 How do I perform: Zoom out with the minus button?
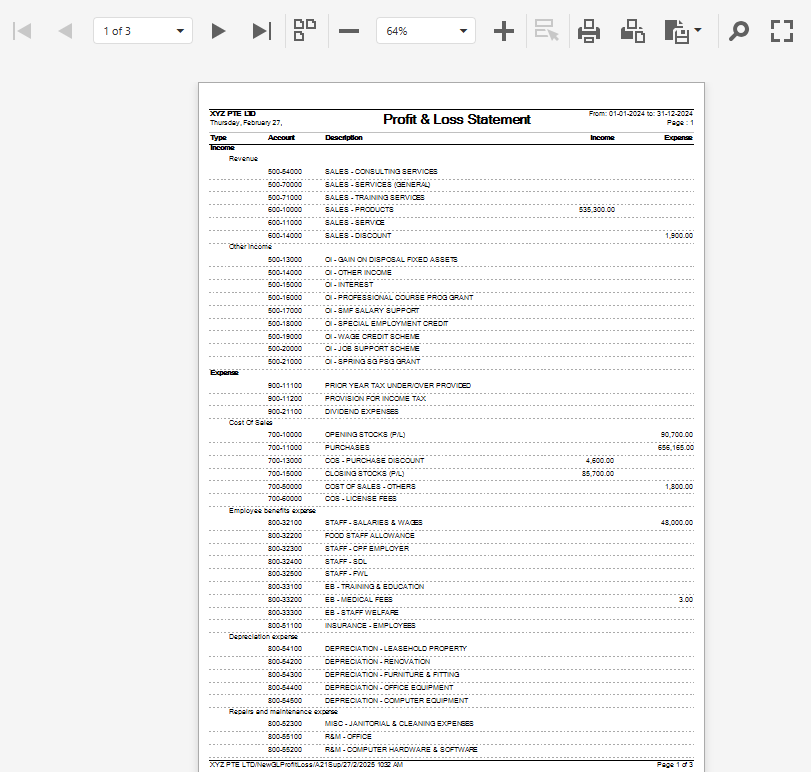(349, 31)
